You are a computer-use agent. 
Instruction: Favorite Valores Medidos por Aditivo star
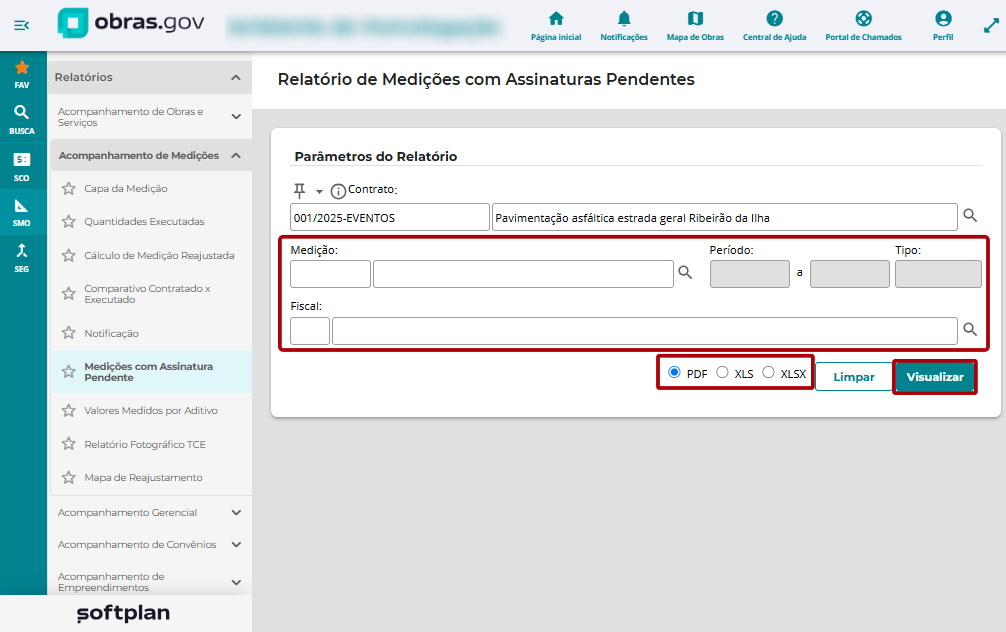[x=69, y=411]
